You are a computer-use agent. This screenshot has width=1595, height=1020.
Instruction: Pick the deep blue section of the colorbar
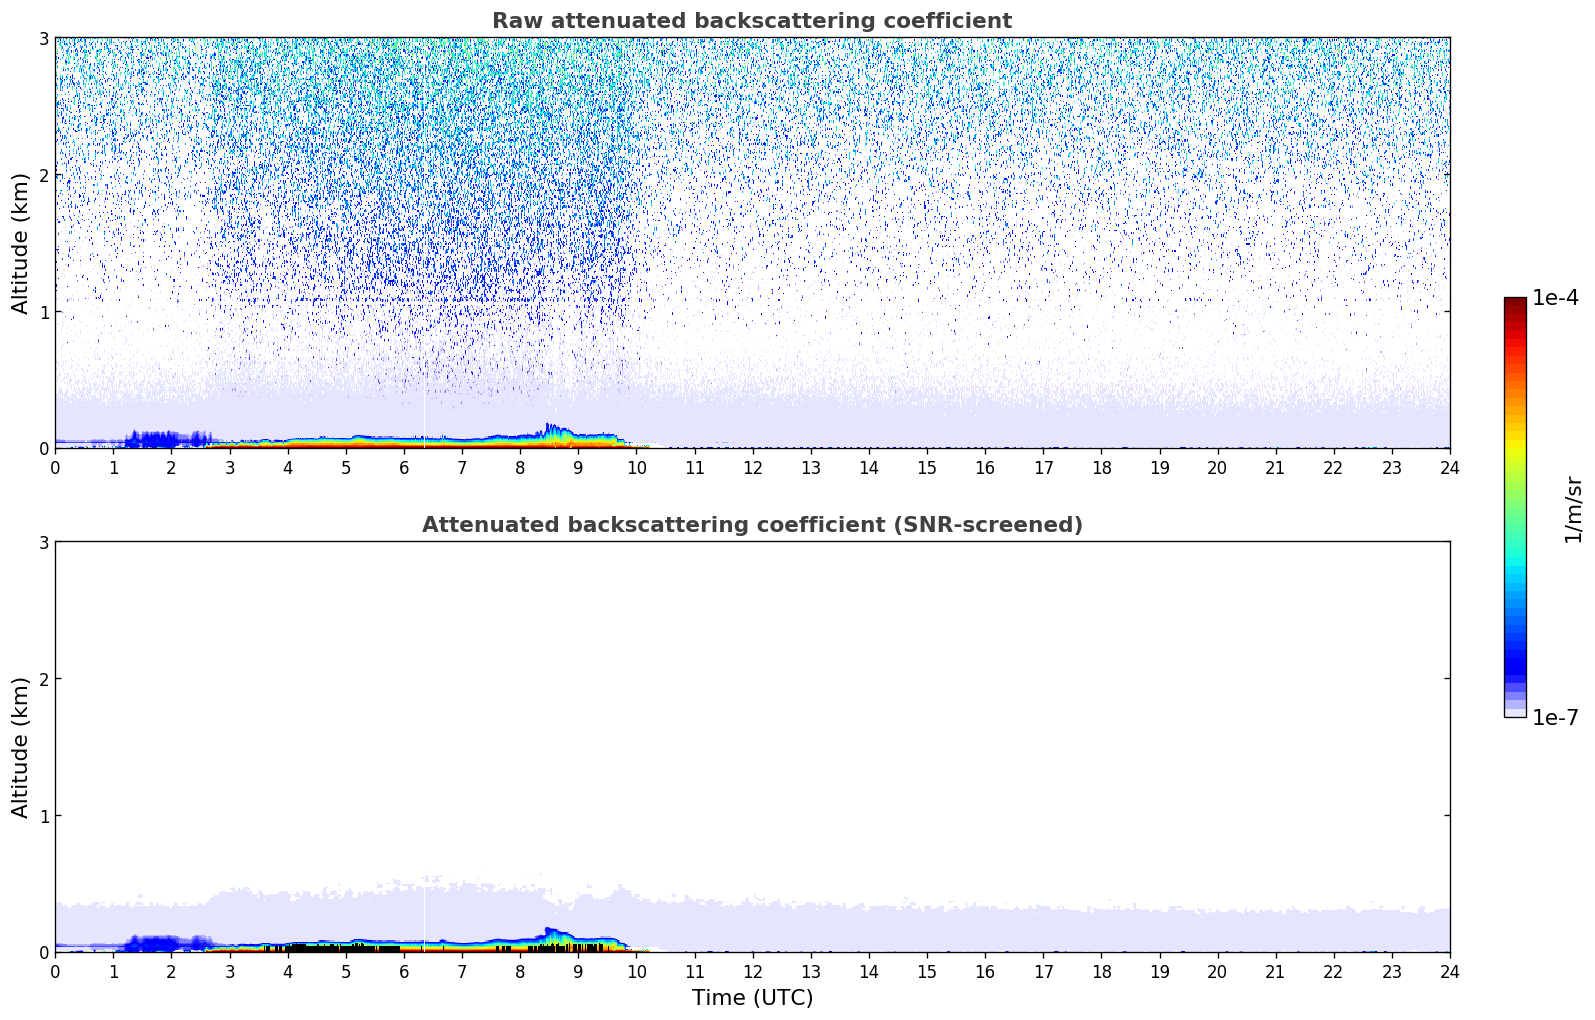pyautogui.click(x=1515, y=660)
